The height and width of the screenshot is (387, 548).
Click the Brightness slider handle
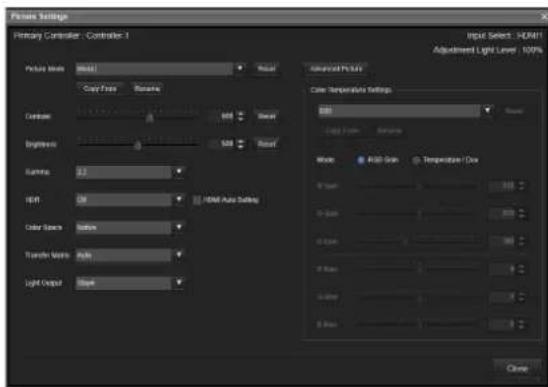[138, 145]
